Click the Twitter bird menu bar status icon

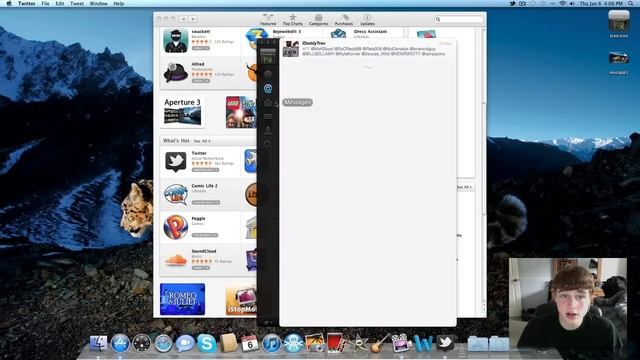[513, 3]
